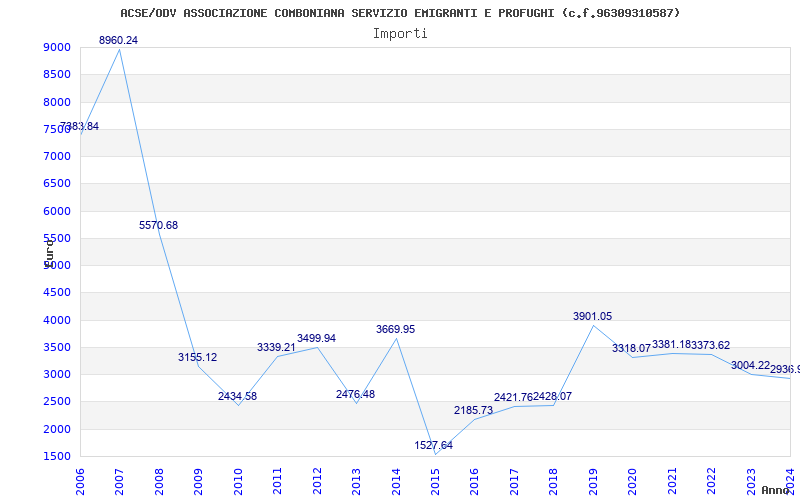Click the 2185.73 data label for 2016
The height and width of the screenshot is (500, 800).
click(473, 411)
